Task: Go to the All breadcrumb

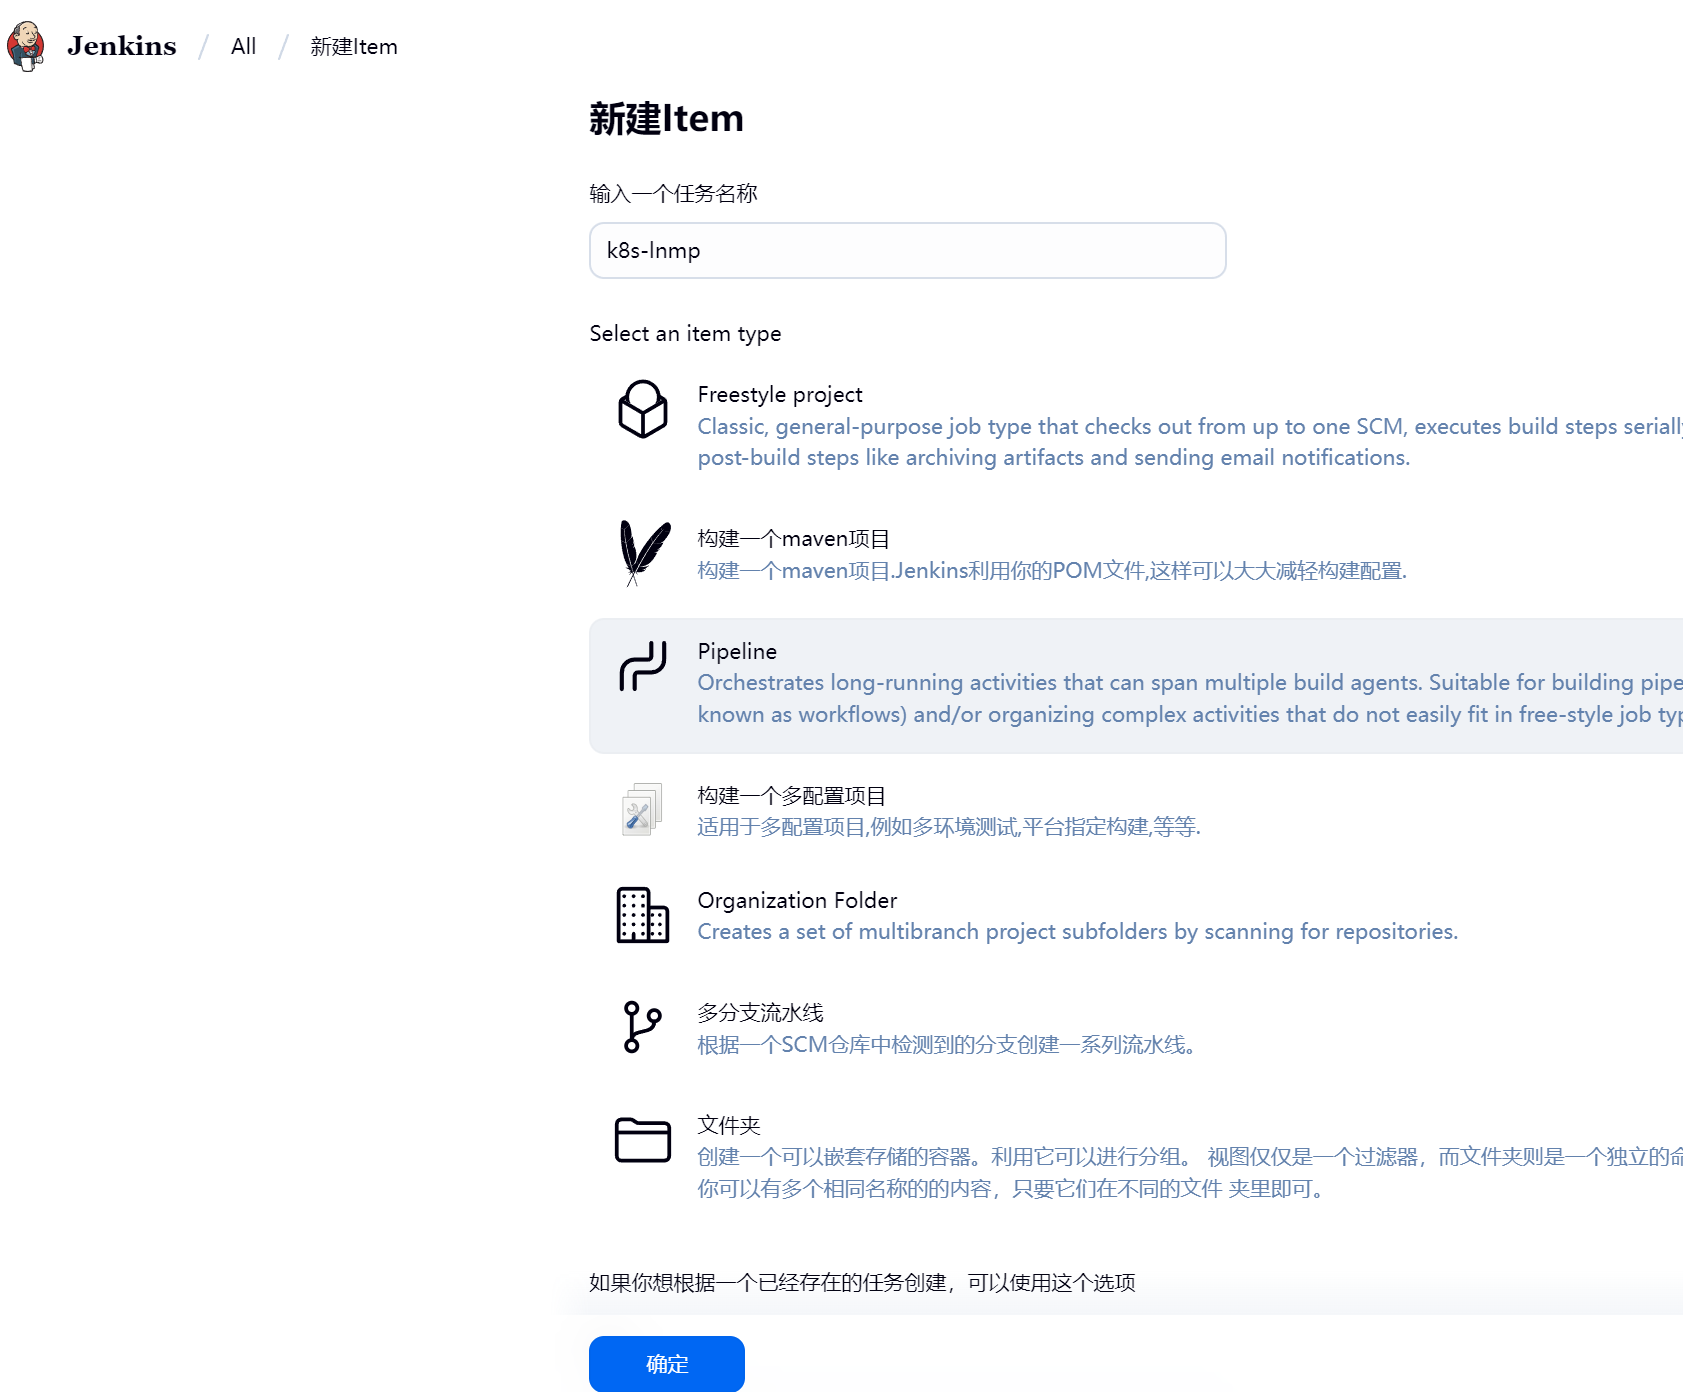Action: coord(243,46)
